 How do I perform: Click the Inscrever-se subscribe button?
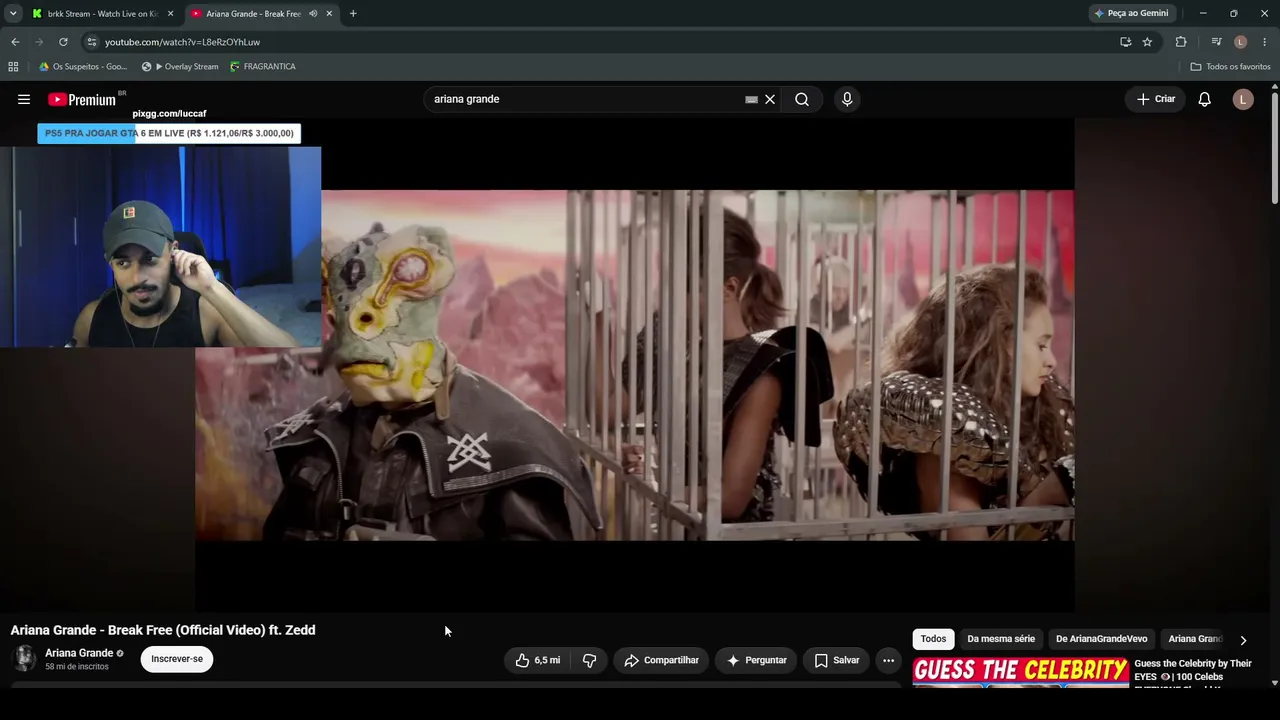(177, 659)
